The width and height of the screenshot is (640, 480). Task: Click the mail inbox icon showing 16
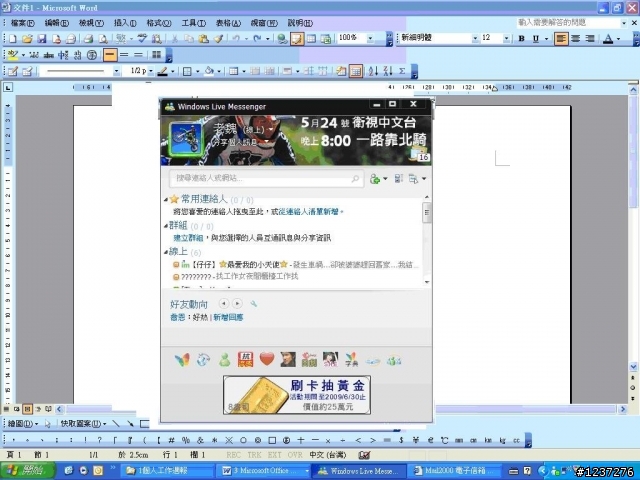(x=420, y=154)
